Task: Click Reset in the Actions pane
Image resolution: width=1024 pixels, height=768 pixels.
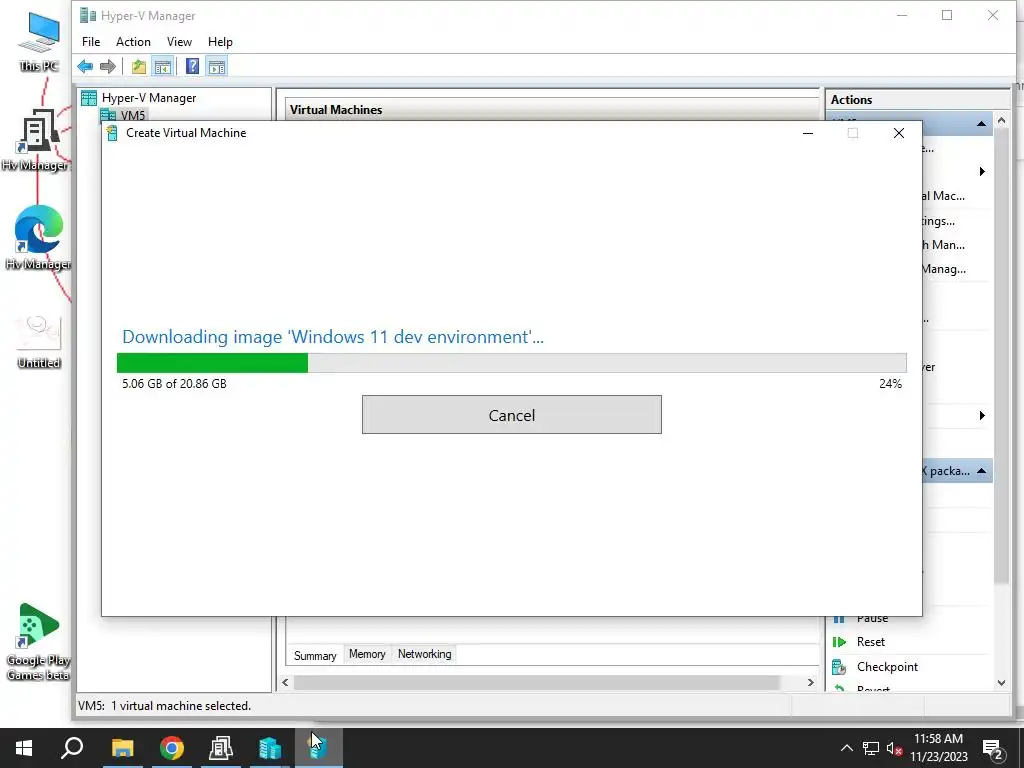Action: (x=871, y=642)
